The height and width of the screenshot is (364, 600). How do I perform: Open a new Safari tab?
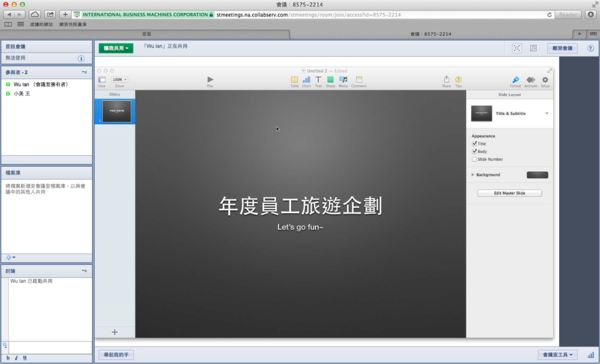tap(579, 34)
